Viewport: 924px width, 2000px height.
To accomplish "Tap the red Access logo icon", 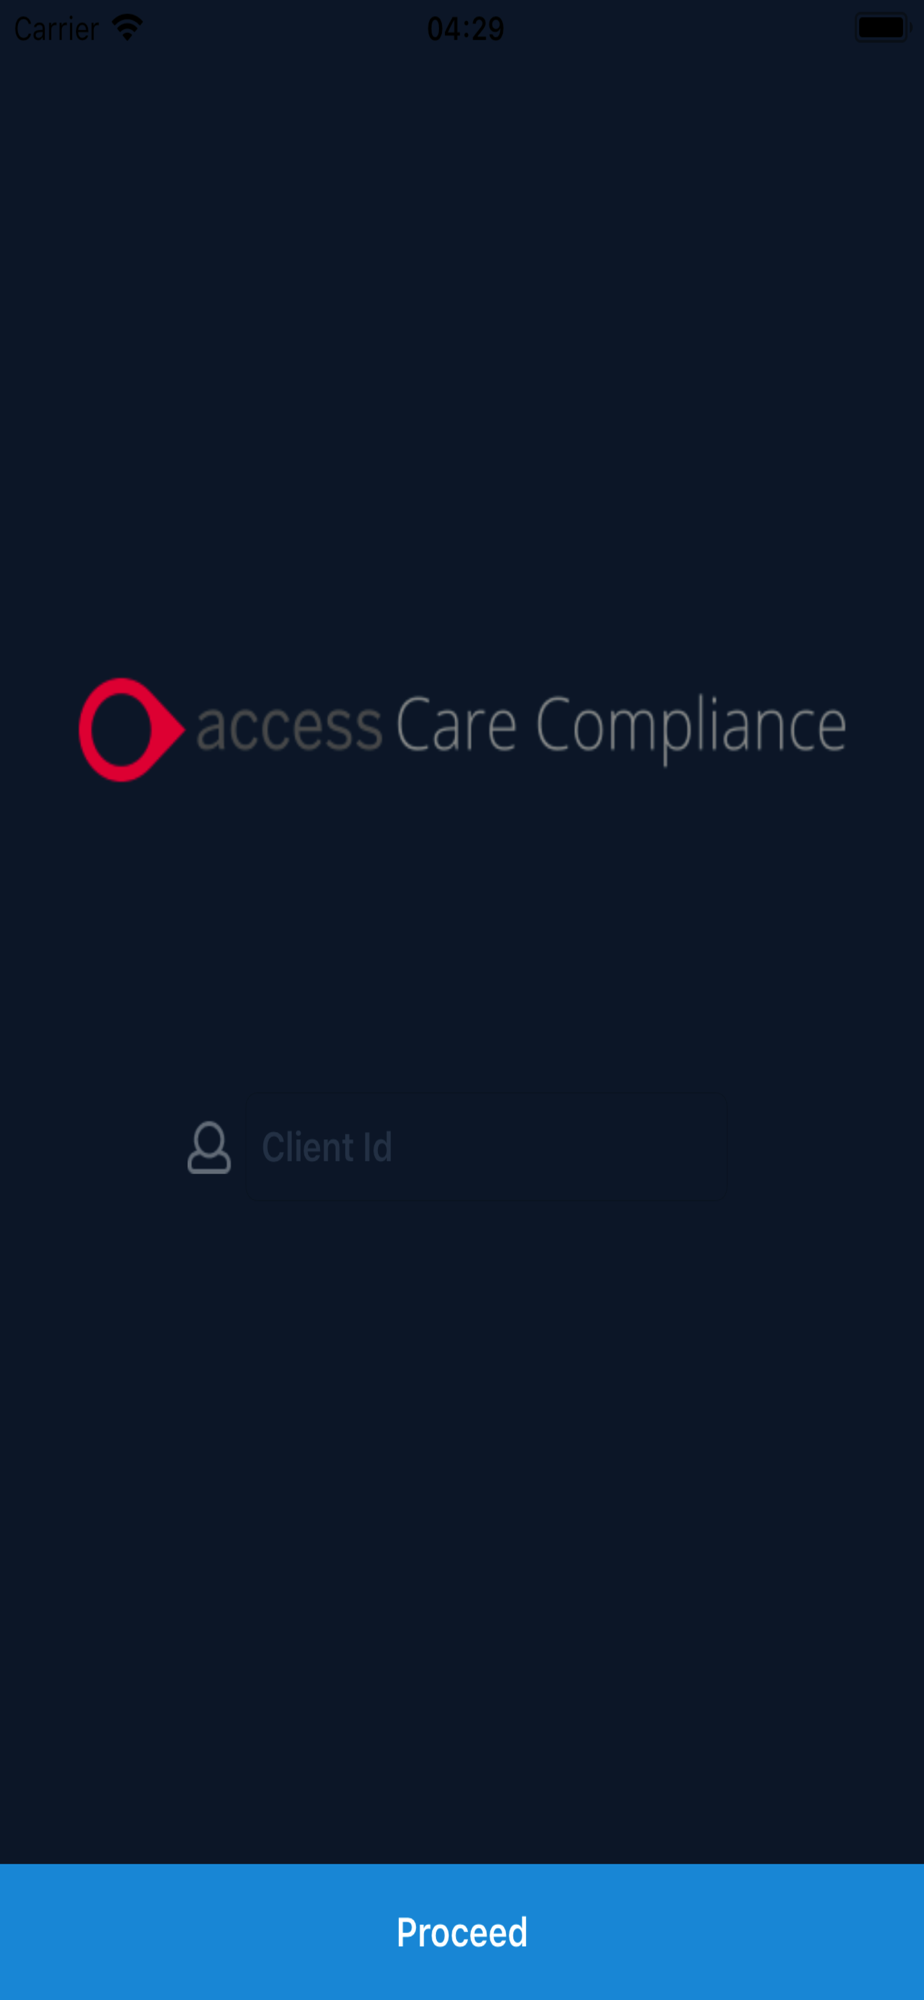I will pos(131,729).
